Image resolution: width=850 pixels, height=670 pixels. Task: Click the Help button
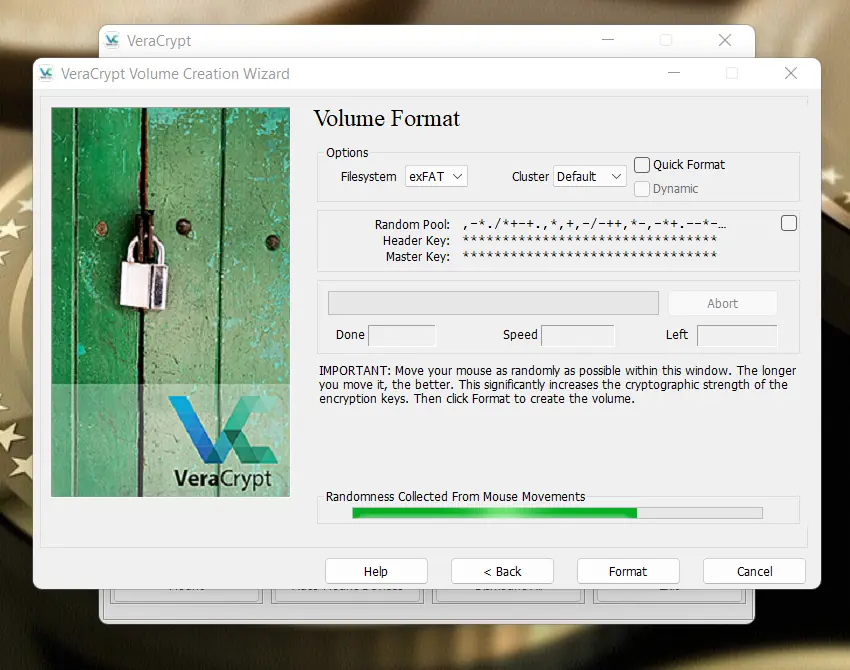pos(376,571)
